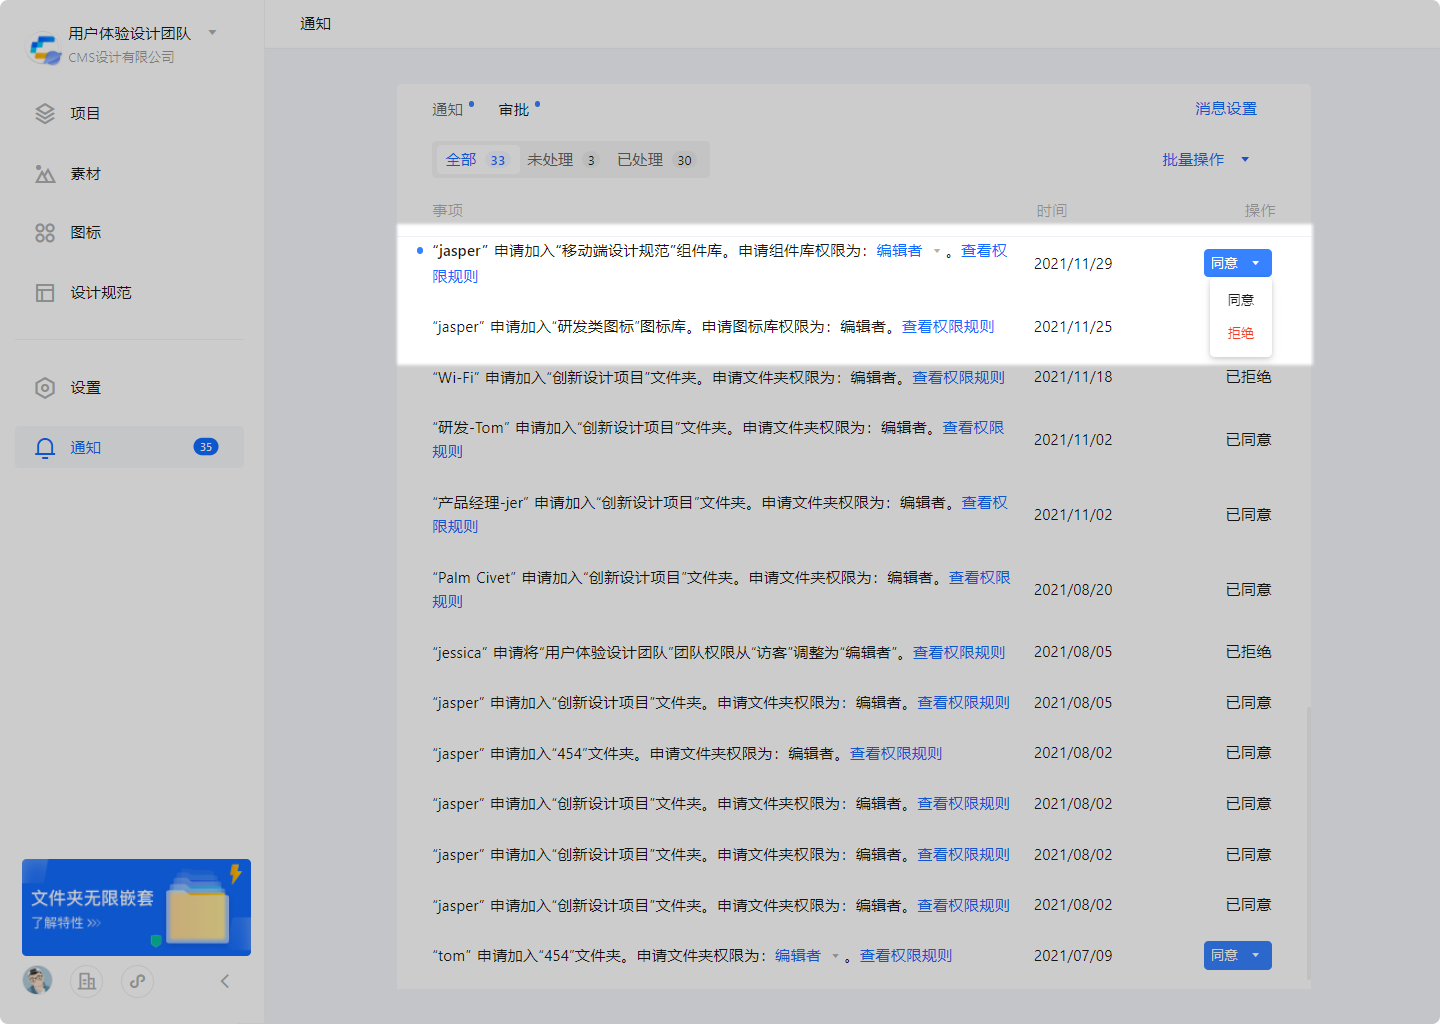Change 编辑者 permission in tom 454 row

point(807,956)
